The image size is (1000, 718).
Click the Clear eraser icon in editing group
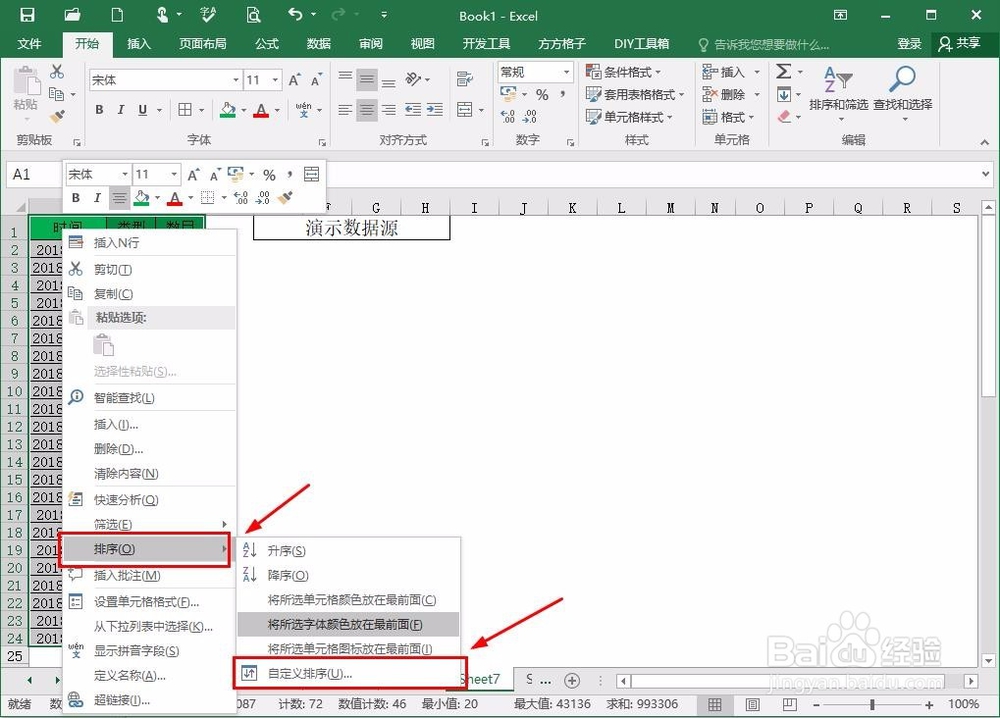(784, 117)
